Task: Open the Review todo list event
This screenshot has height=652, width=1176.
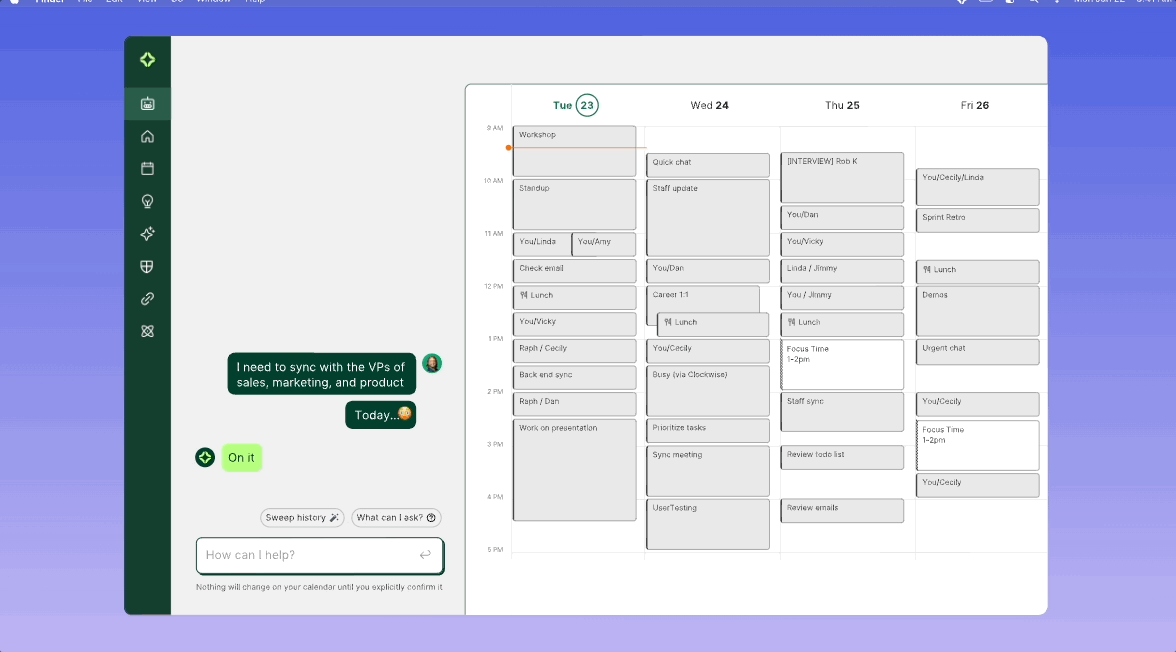Action: pos(842,458)
